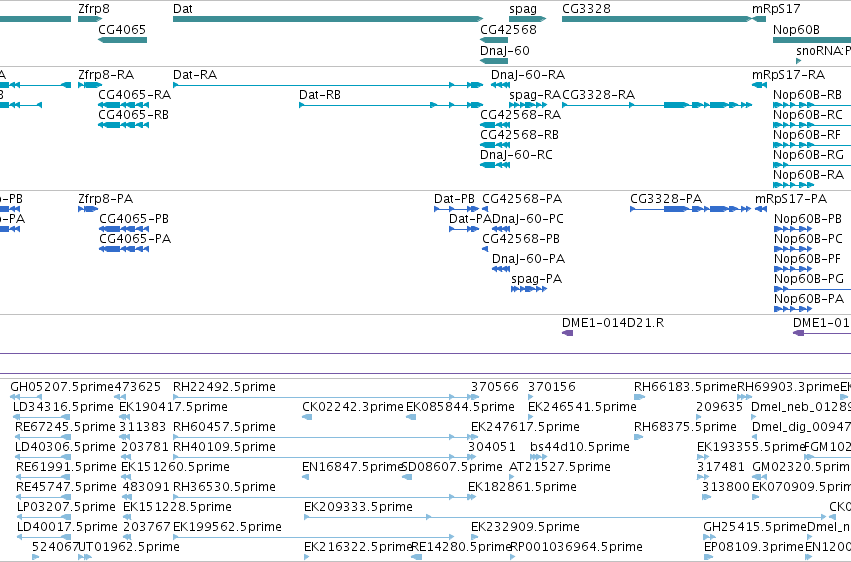This screenshot has height=562, width=851.
Task: Select the mRpS17-PA protein label
Action: pos(791,199)
